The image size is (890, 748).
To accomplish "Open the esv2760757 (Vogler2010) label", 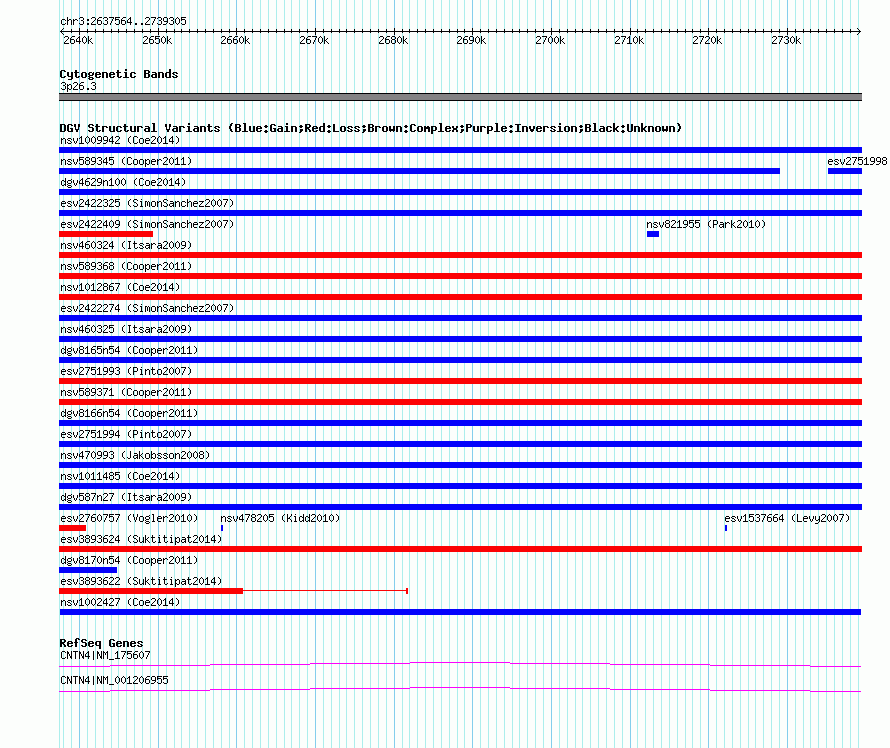I will click(129, 518).
